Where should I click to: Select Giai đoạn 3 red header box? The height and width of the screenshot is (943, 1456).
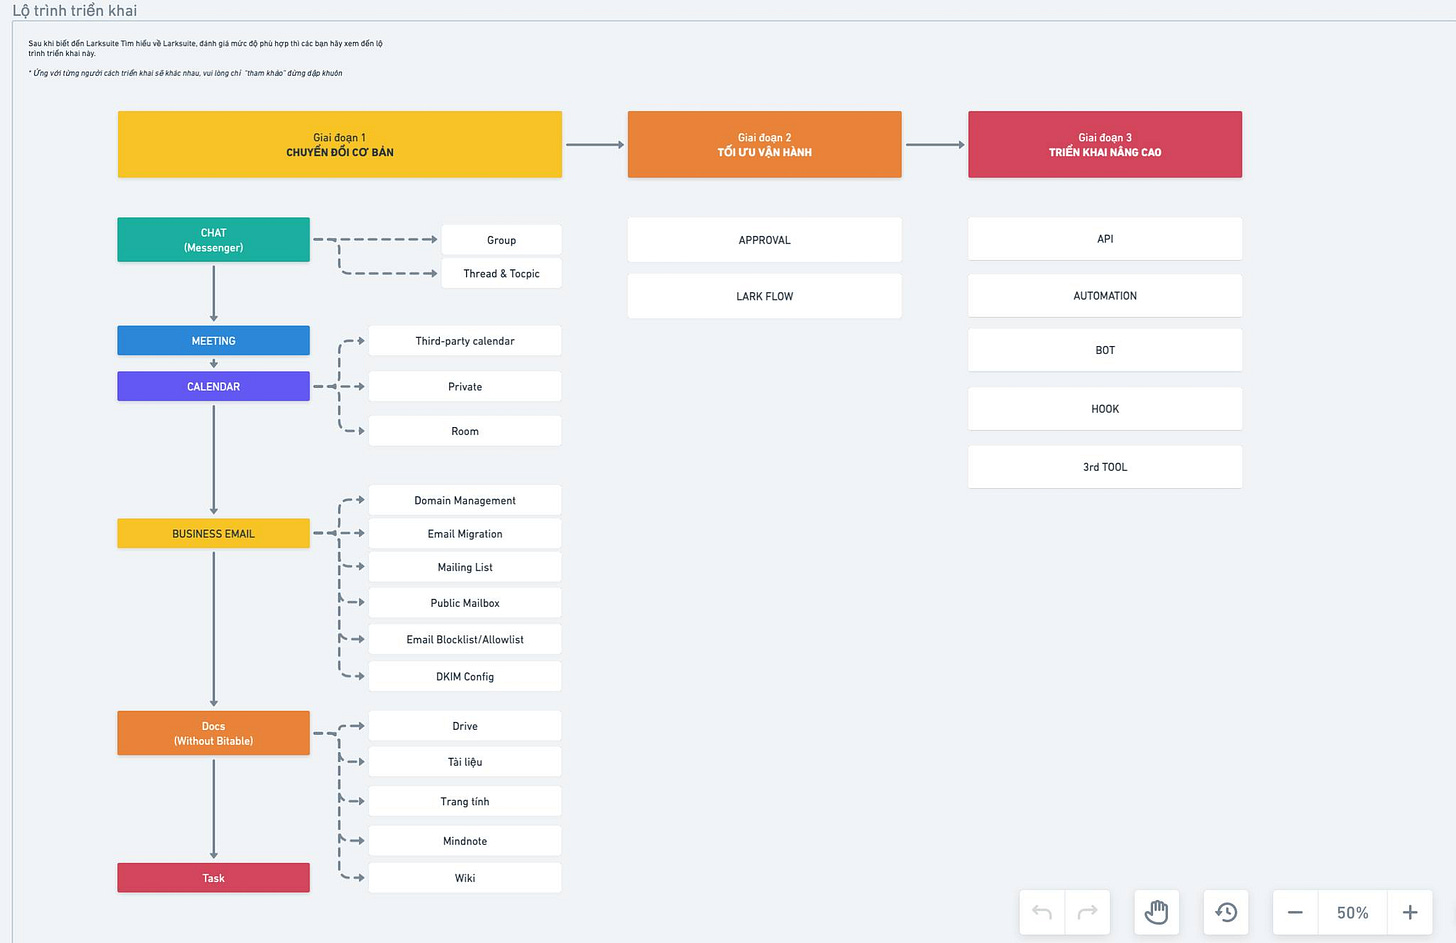[1105, 144]
